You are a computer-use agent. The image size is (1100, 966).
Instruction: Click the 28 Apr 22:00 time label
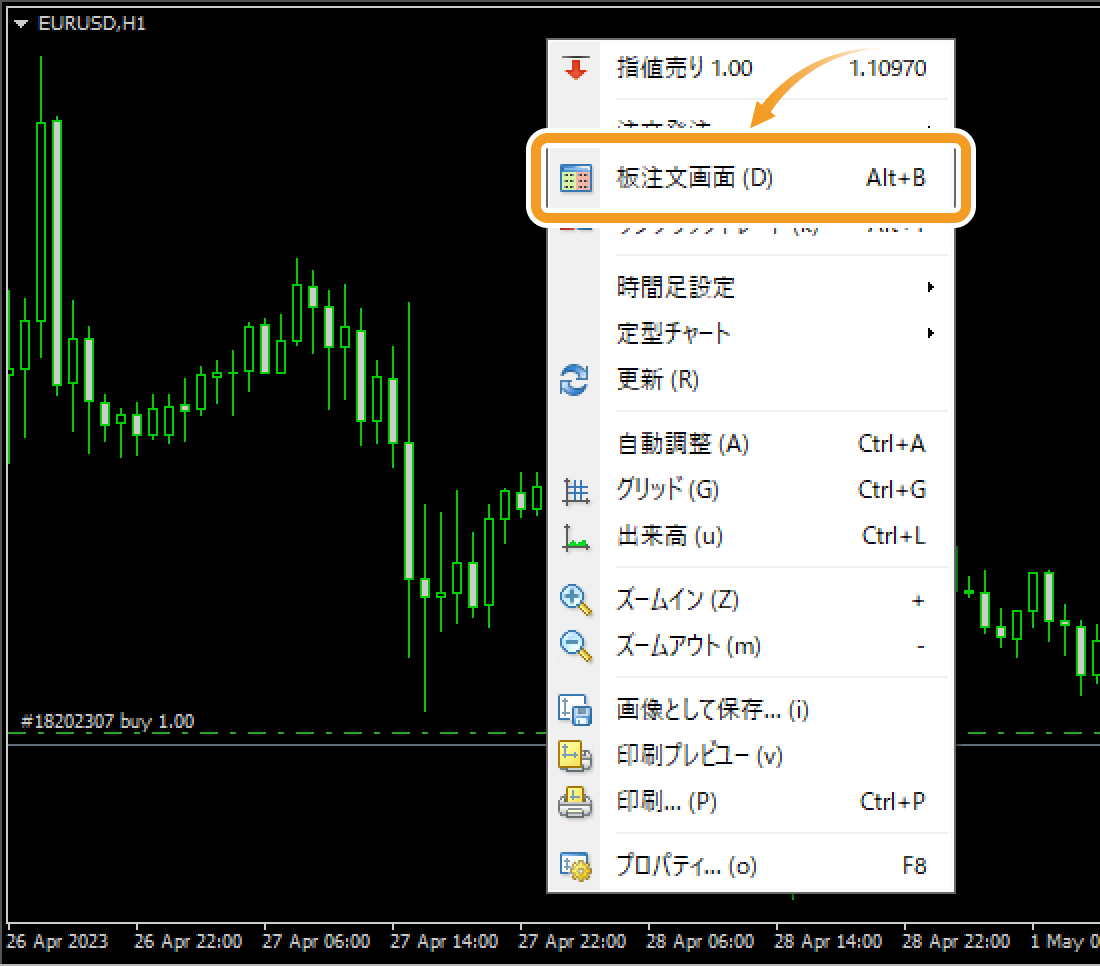pos(955,941)
